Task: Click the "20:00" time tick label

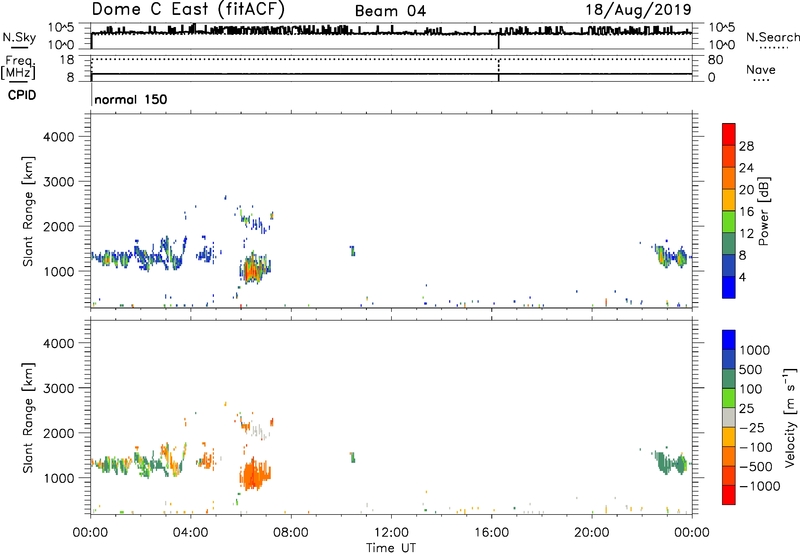Action: 591,533
